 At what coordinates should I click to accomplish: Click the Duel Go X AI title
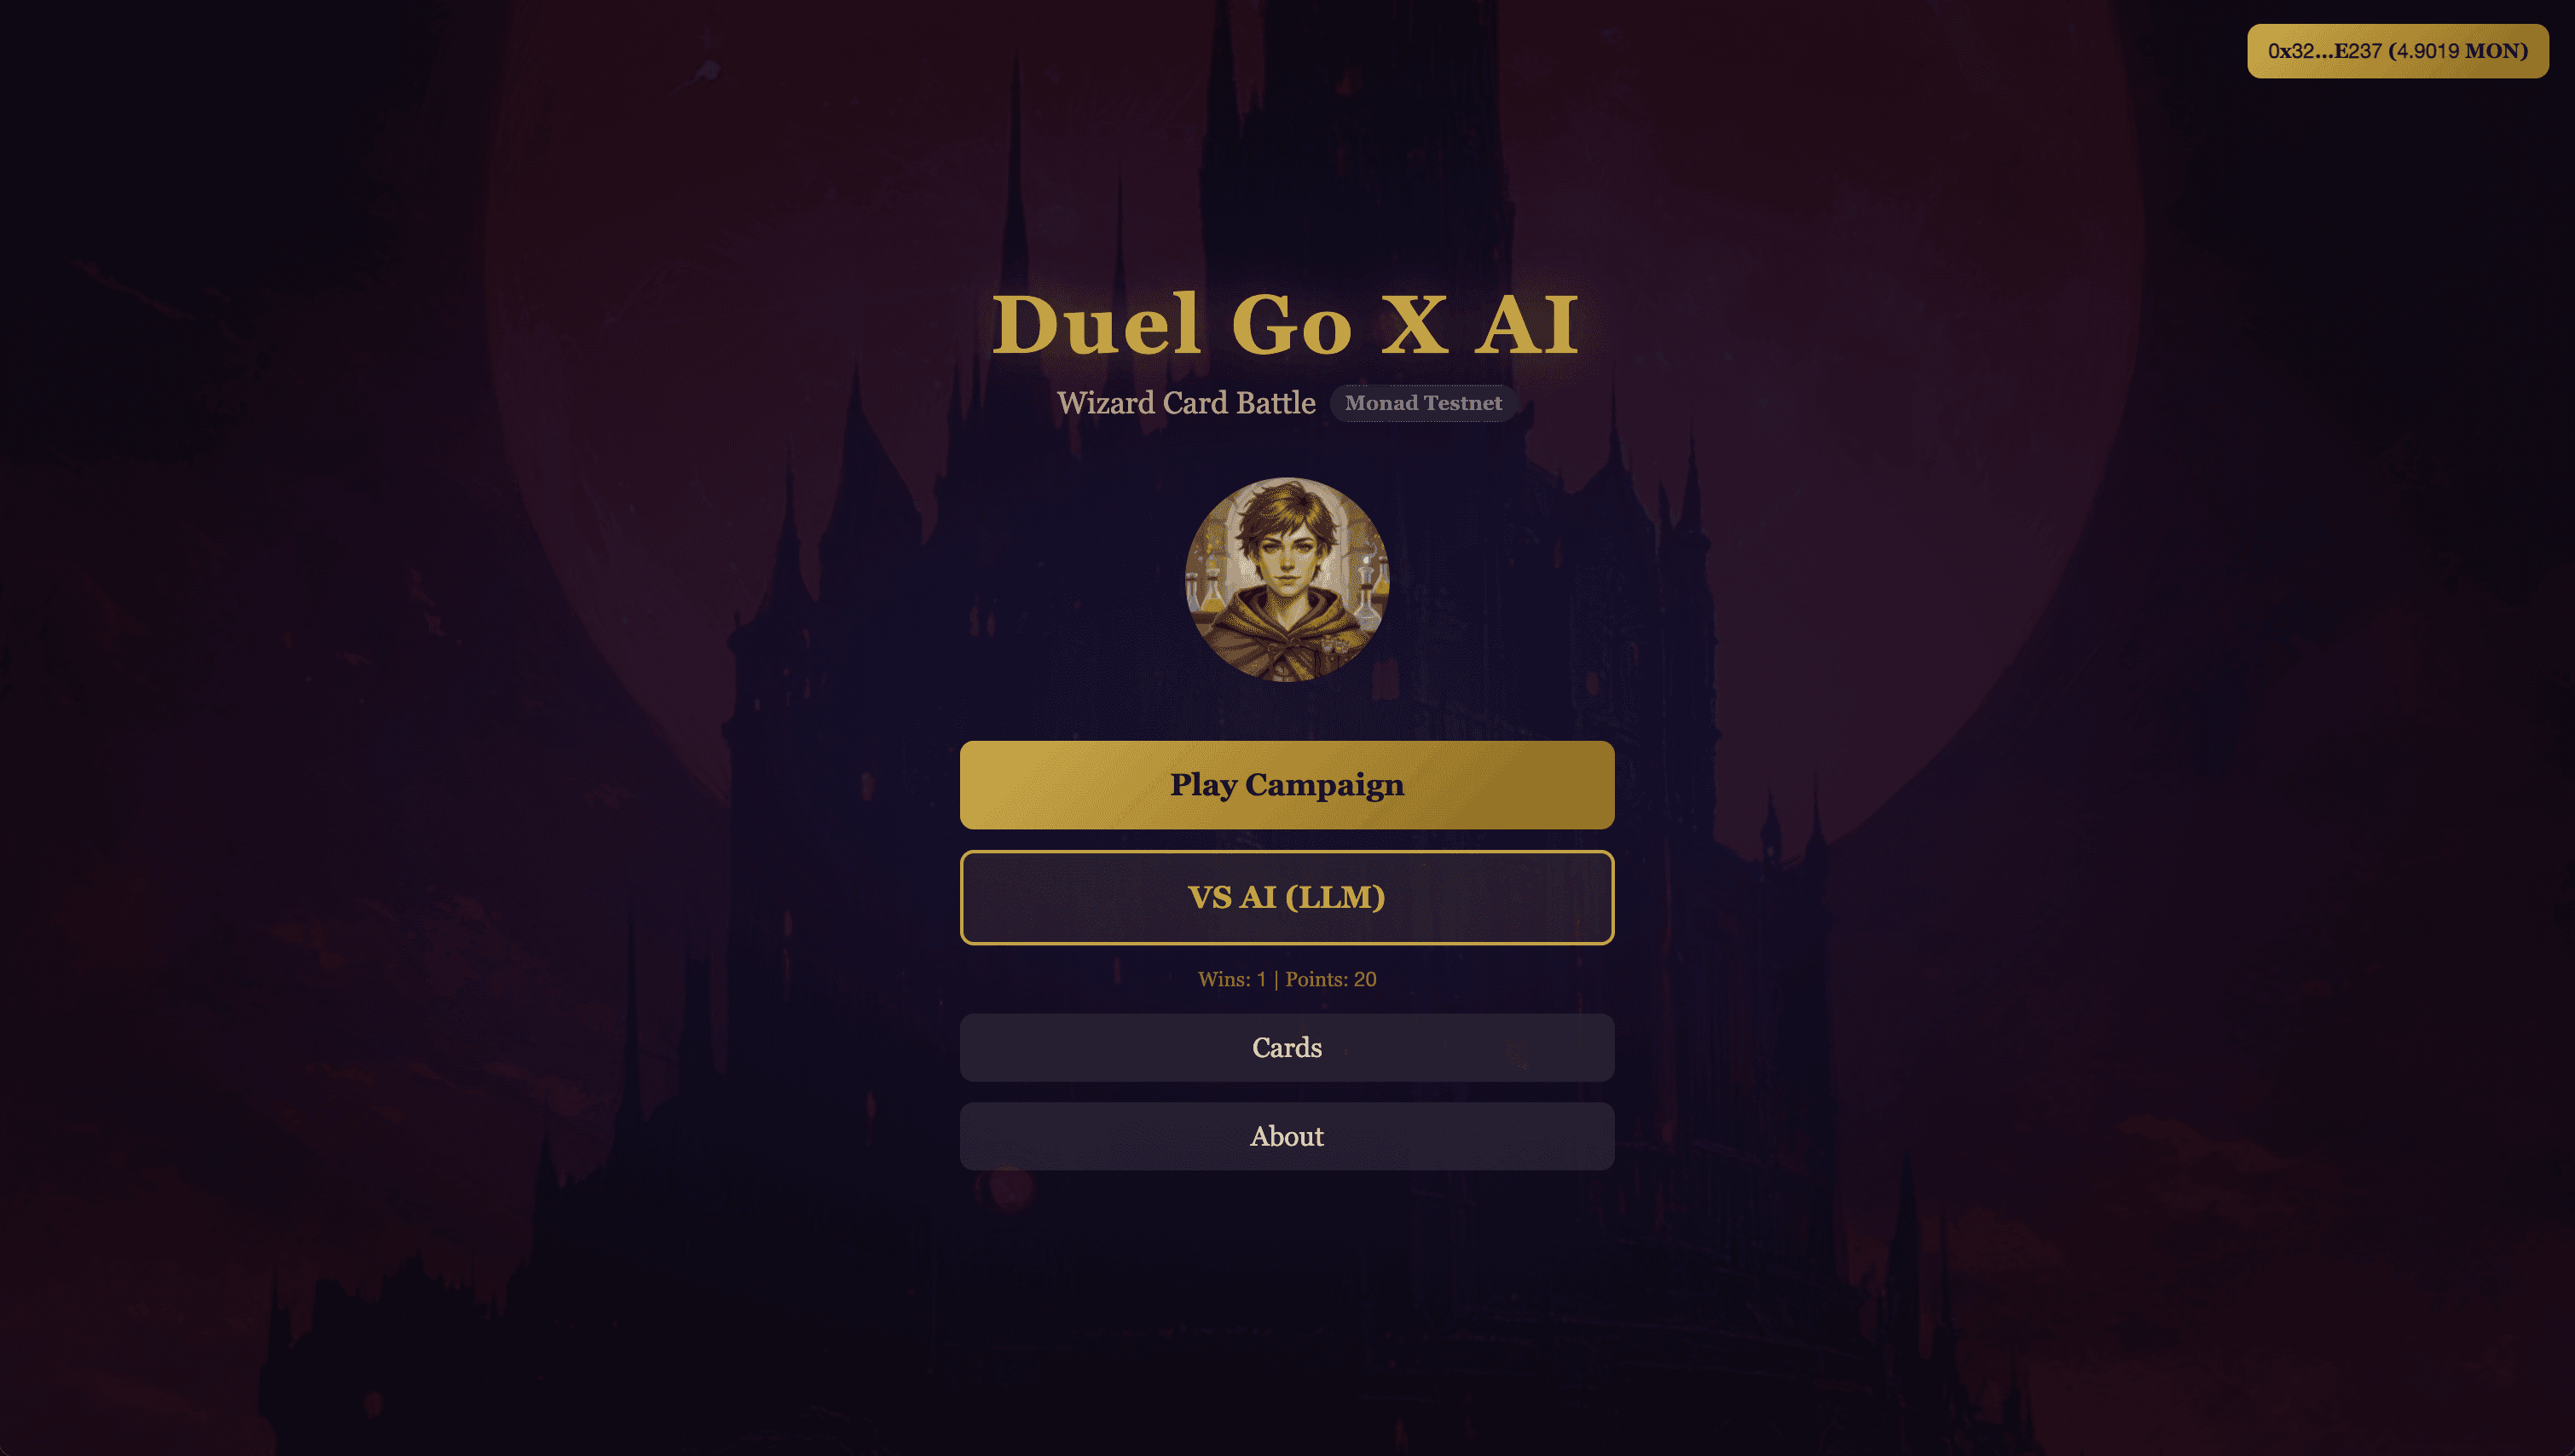1286,324
